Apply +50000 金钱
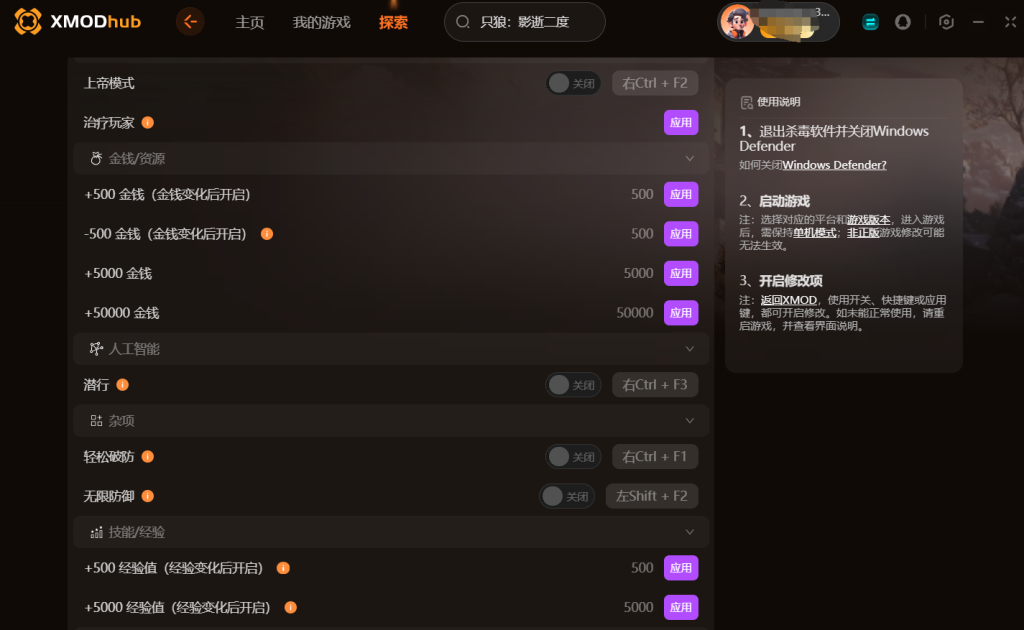The height and width of the screenshot is (630, 1024). click(680, 313)
